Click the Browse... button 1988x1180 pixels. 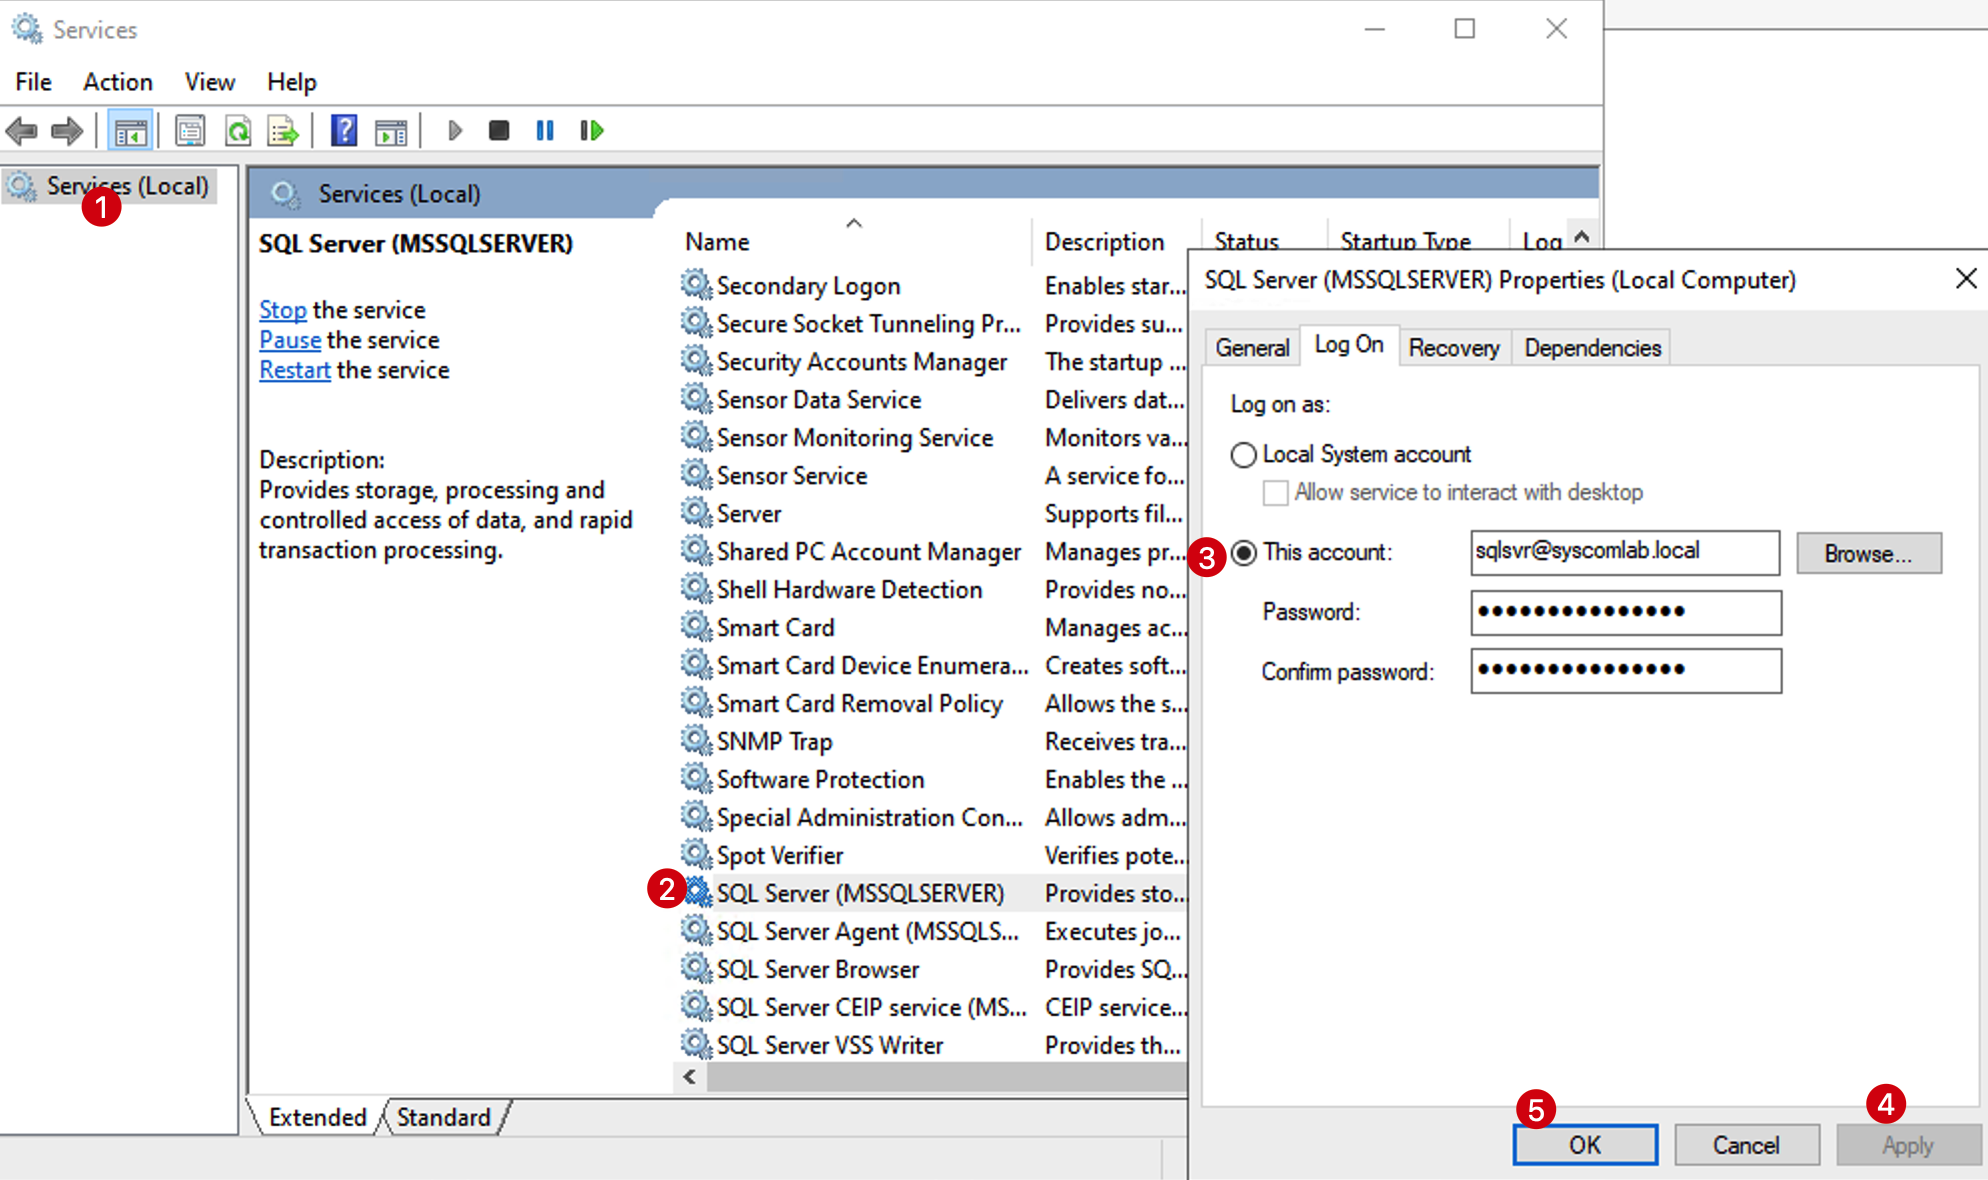coord(1868,553)
